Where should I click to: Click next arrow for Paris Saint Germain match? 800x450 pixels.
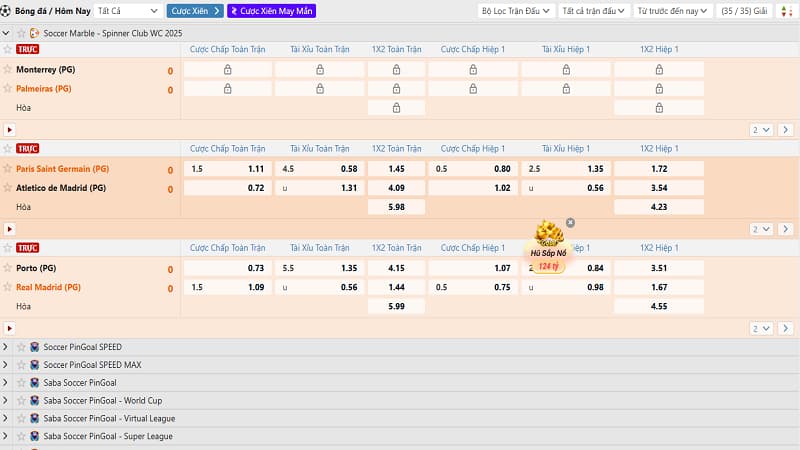click(x=785, y=229)
